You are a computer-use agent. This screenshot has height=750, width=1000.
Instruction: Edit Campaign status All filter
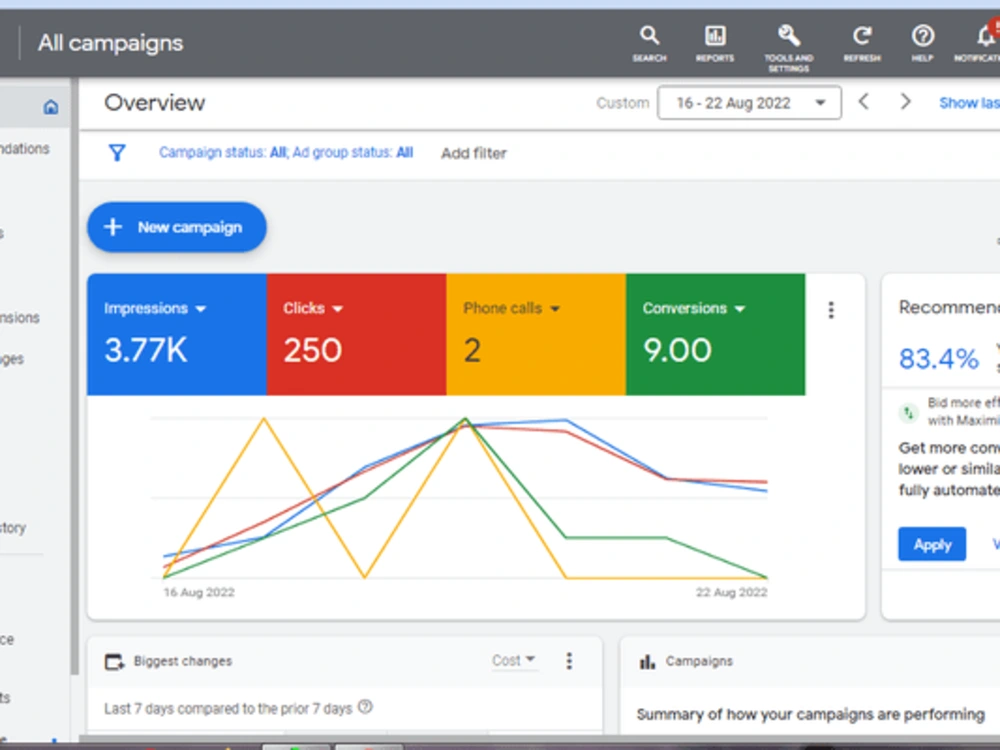click(286, 152)
